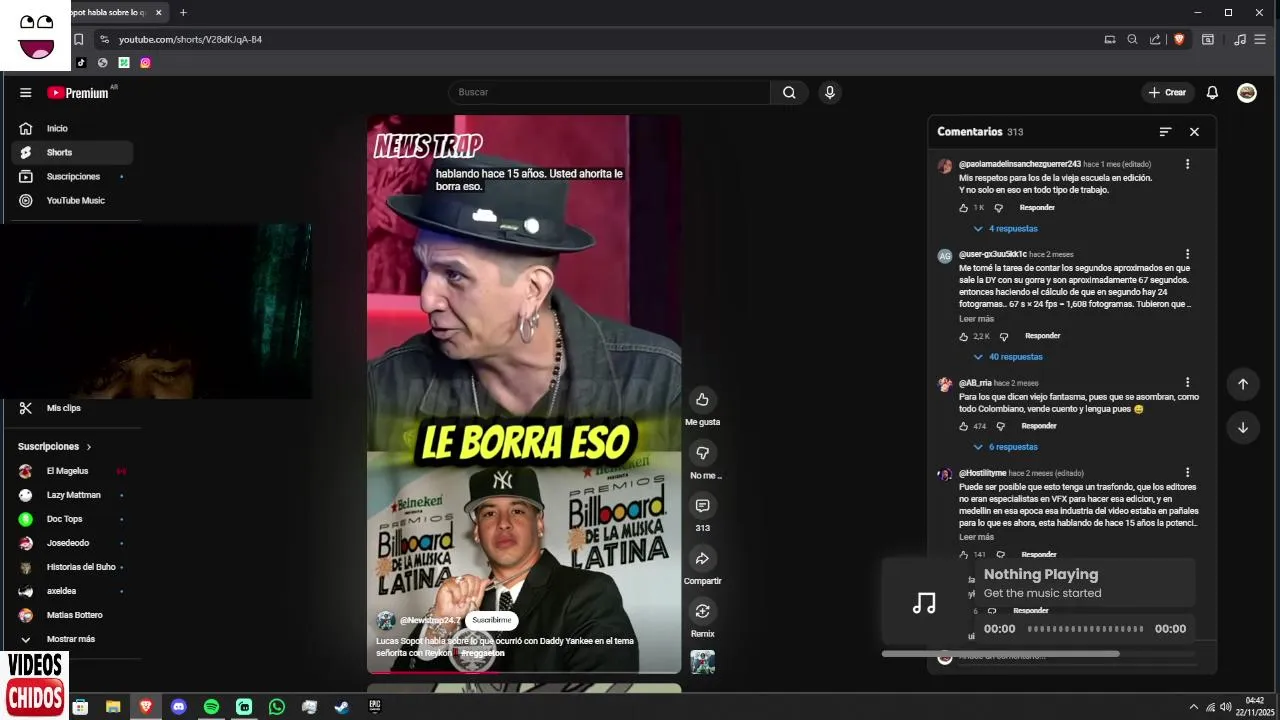The image size is (1280, 720).
Task: Reply to paolamadelinsanchezguerrer243's comment
Action: (1037, 208)
